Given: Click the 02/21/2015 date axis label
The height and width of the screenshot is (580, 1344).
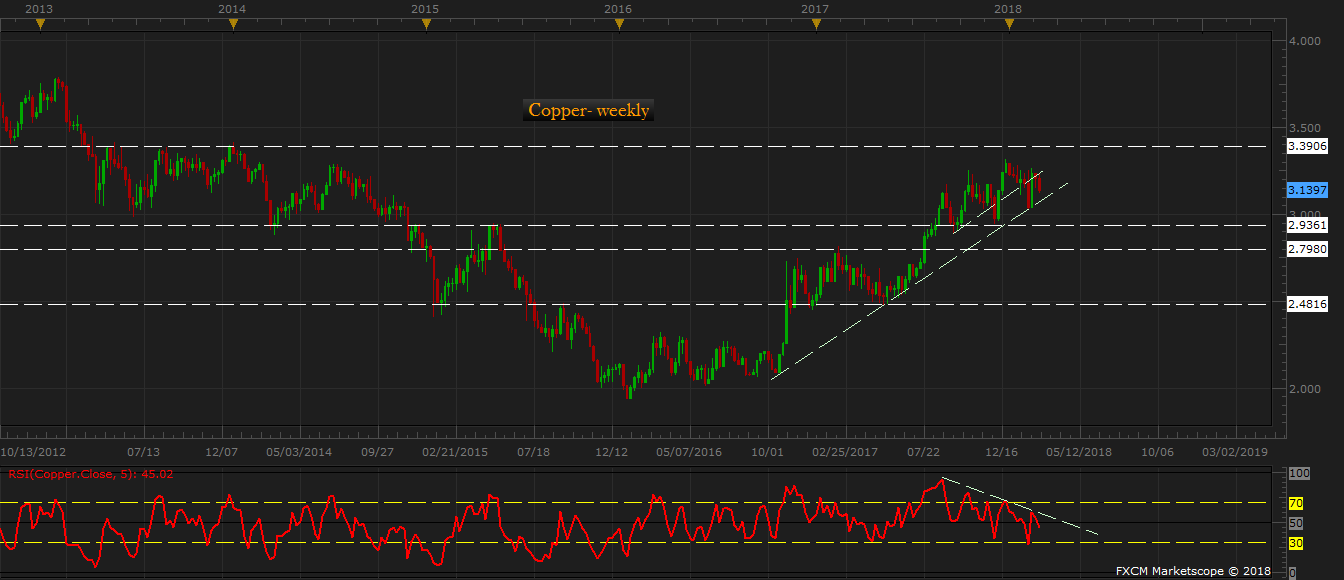Looking at the screenshot, I should click(455, 452).
